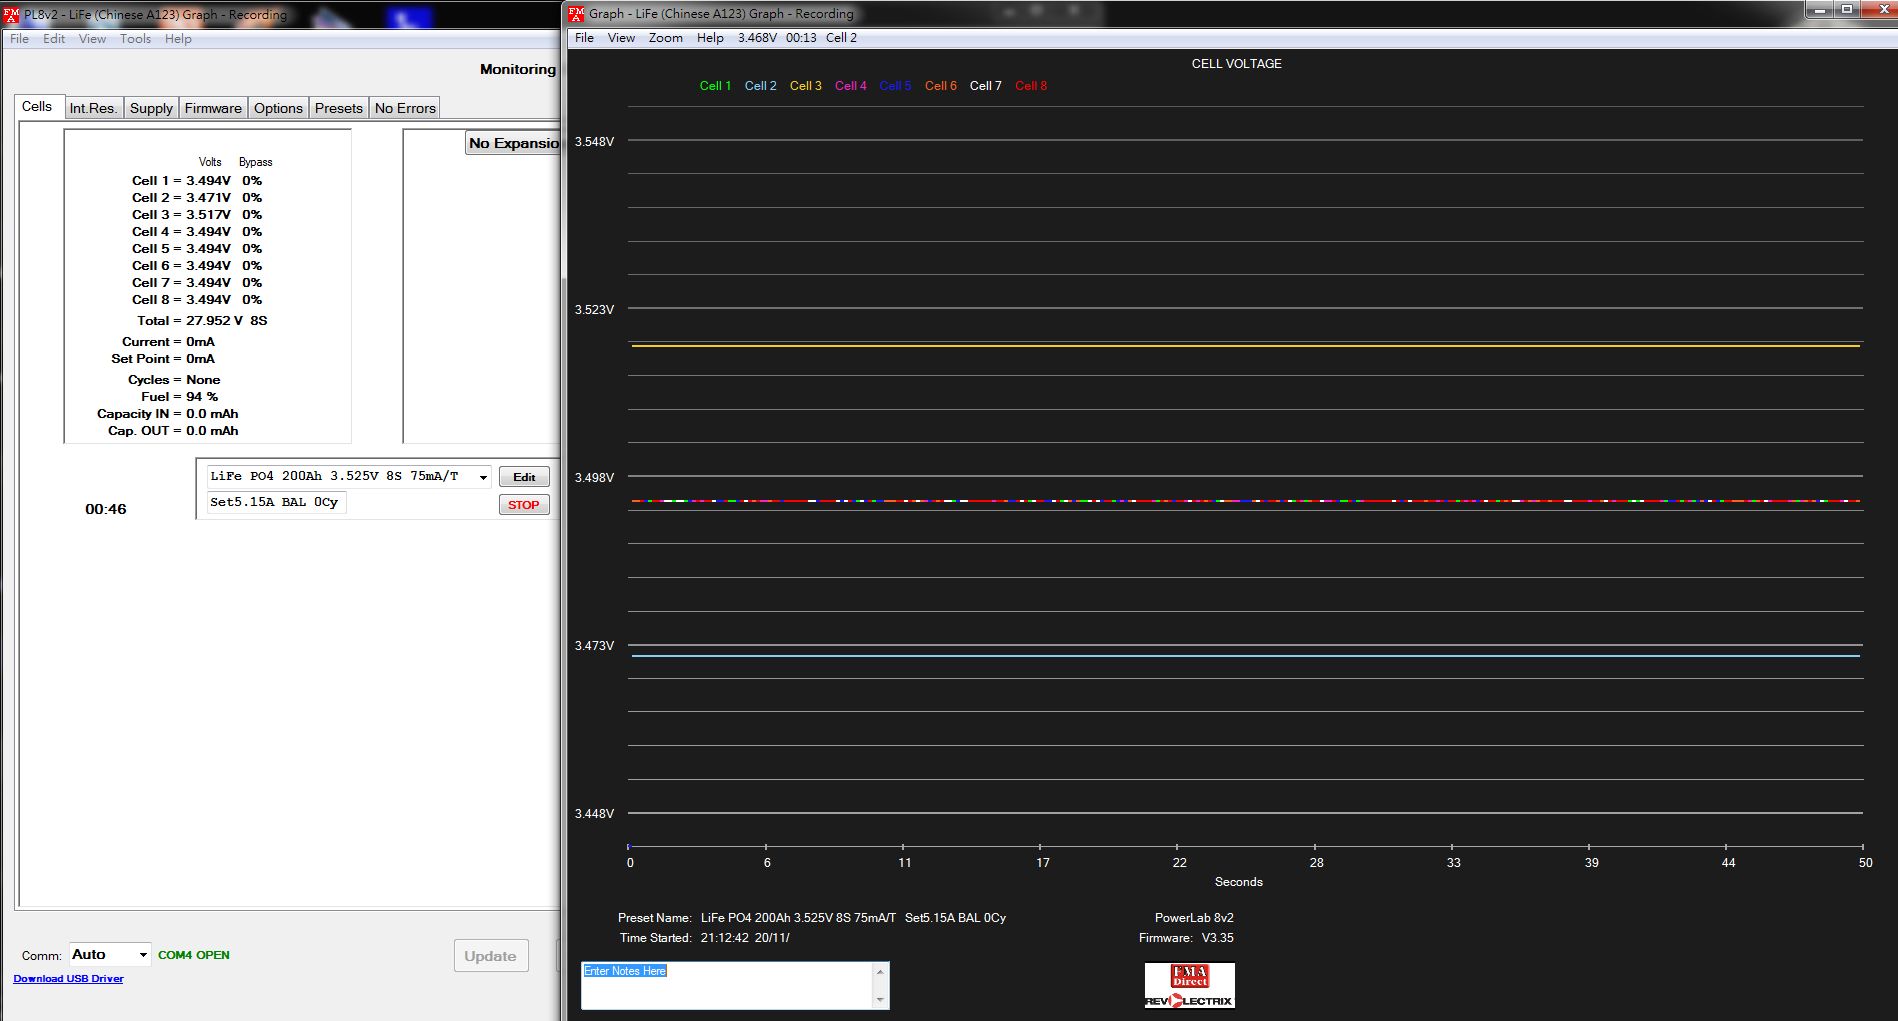The width and height of the screenshot is (1898, 1021).
Task: Click the Graph window title bar icon
Action: coord(576,14)
